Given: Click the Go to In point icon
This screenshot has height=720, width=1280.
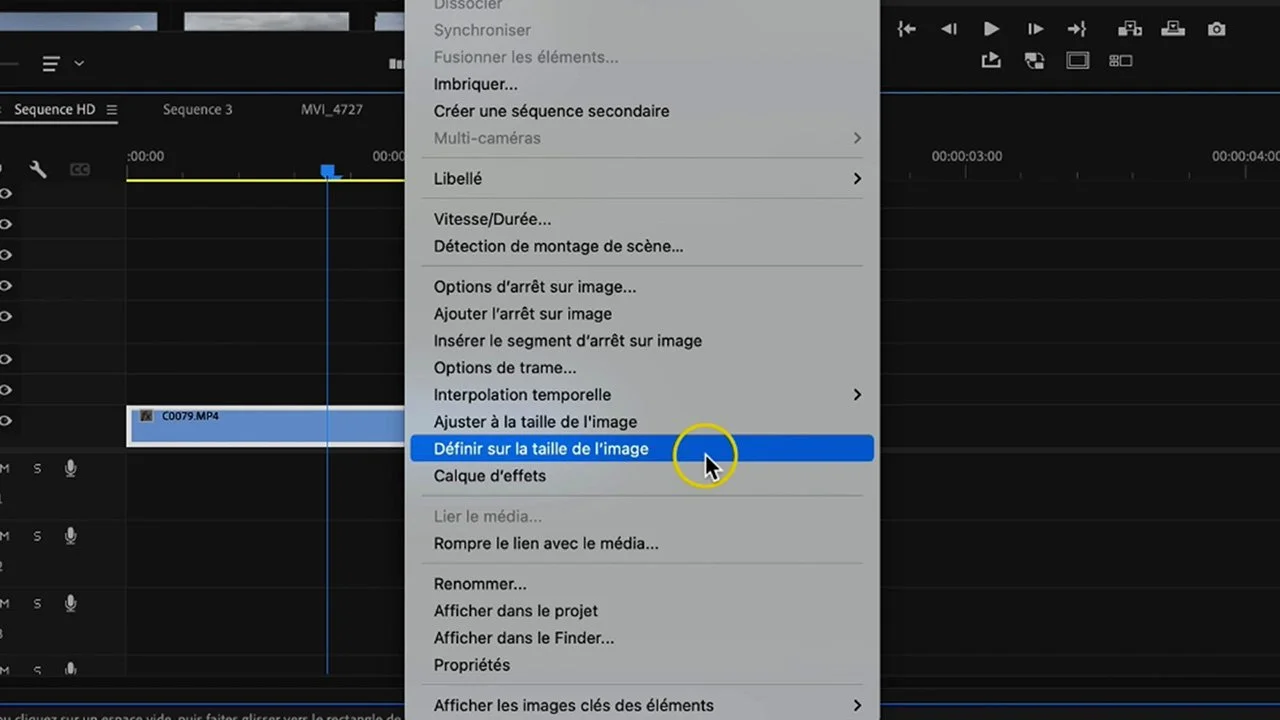Looking at the screenshot, I should point(906,29).
